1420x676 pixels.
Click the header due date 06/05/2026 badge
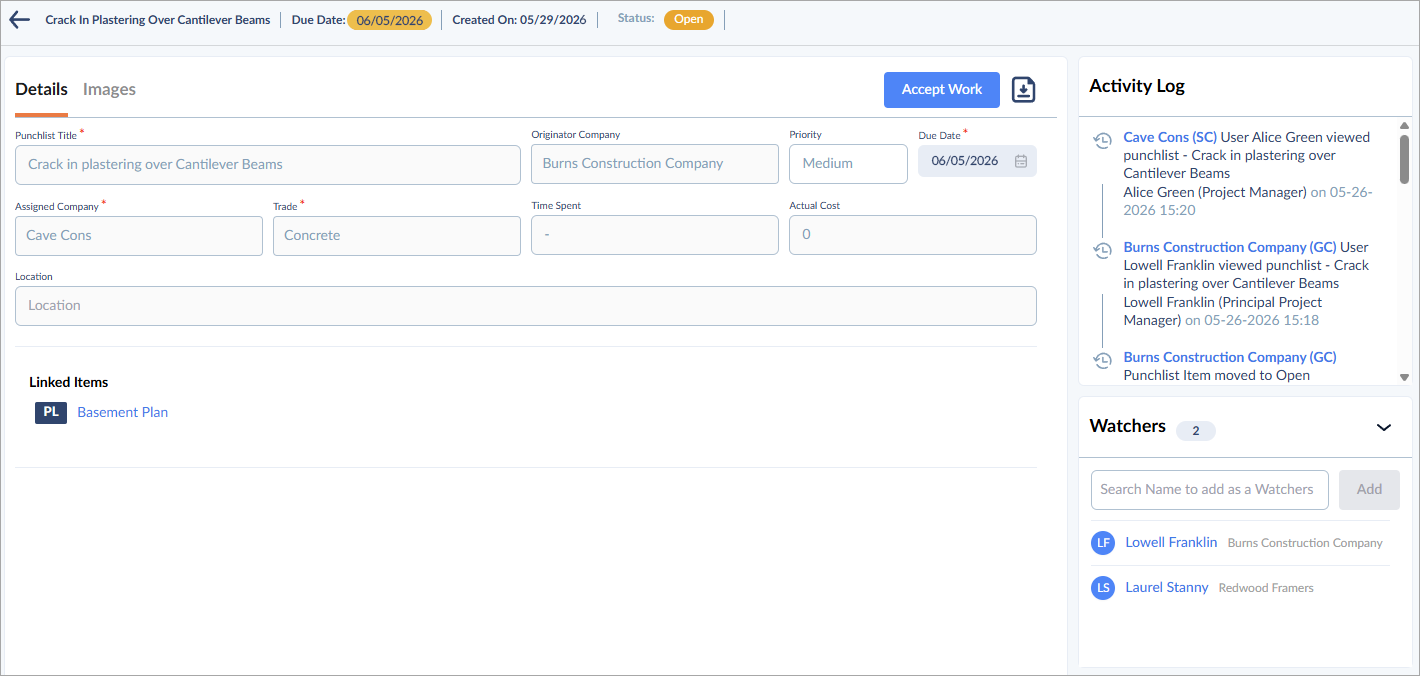point(390,20)
